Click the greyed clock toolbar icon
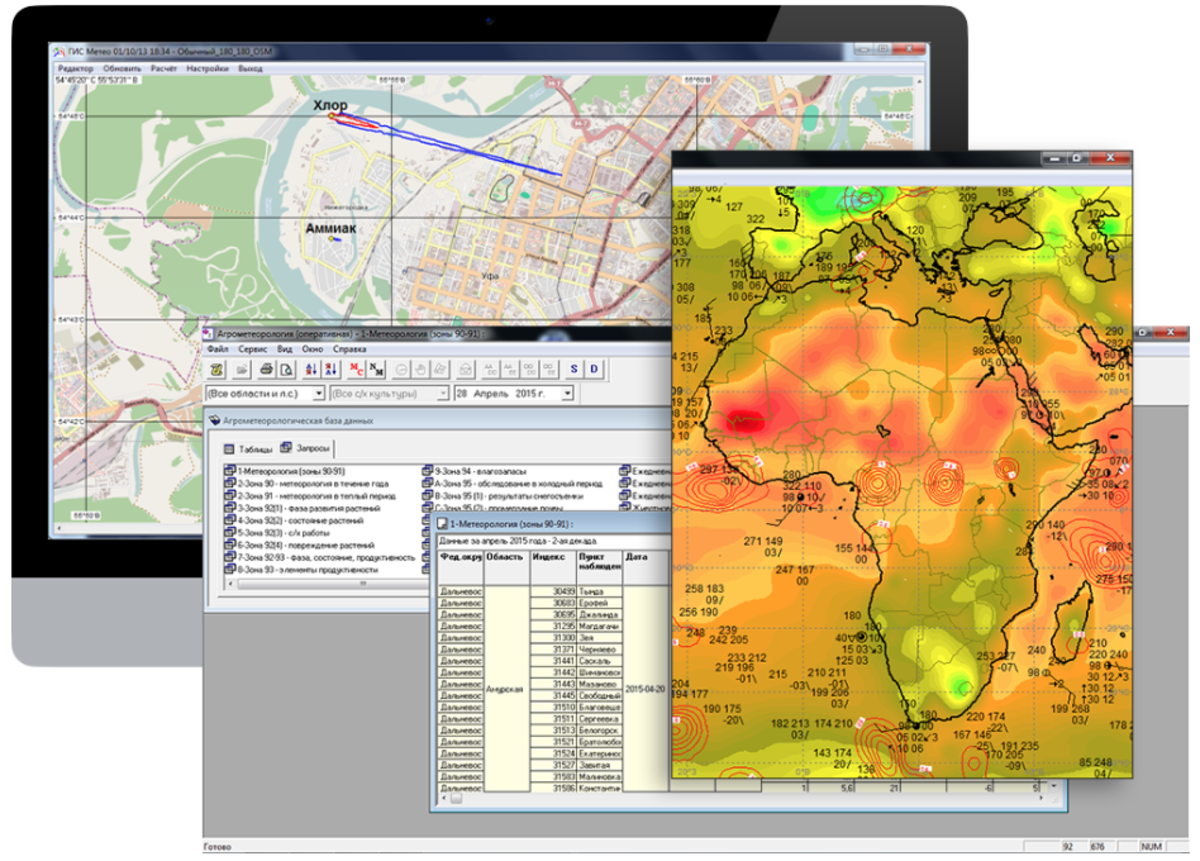Image resolution: width=1200 pixels, height=861 pixels. click(x=400, y=370)
